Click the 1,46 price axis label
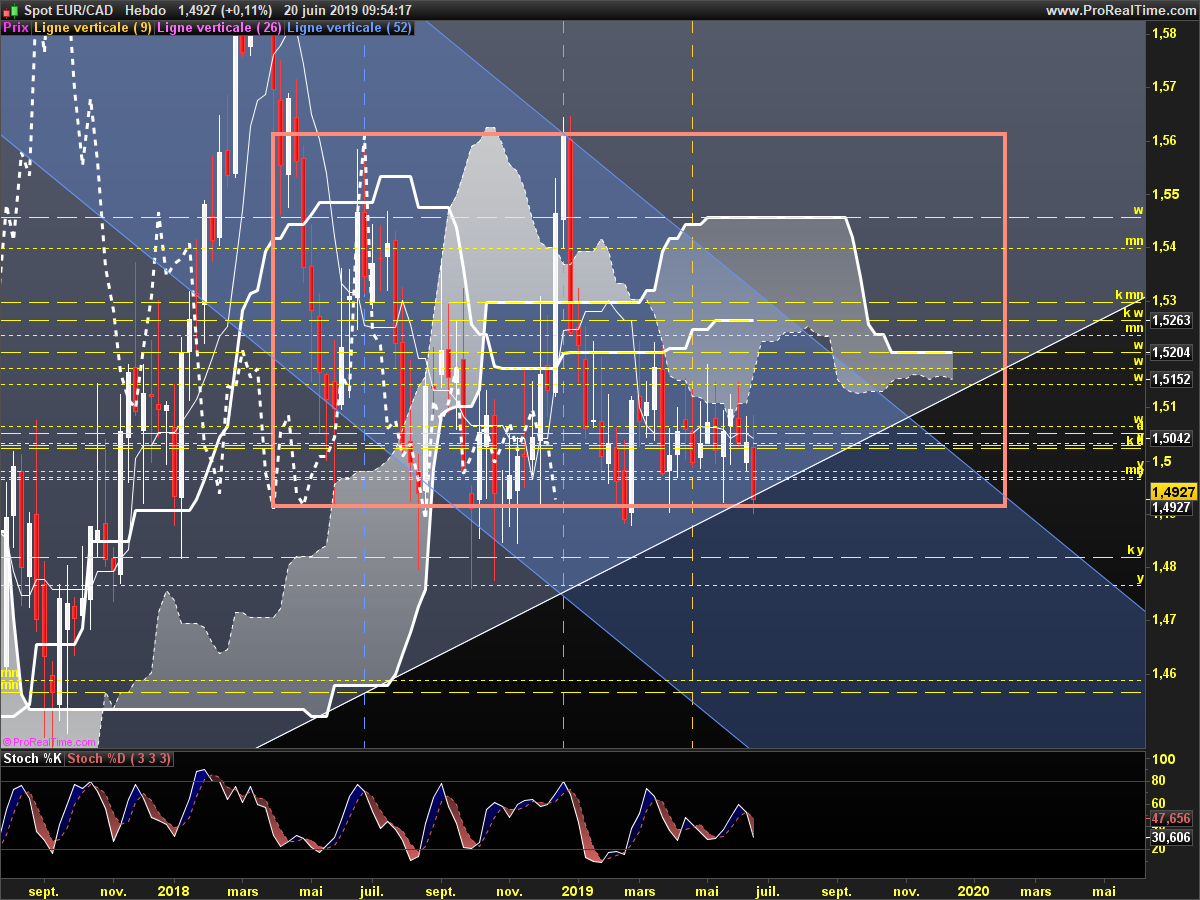Viewport: 1200px width, 900px height. (1163, 673)
